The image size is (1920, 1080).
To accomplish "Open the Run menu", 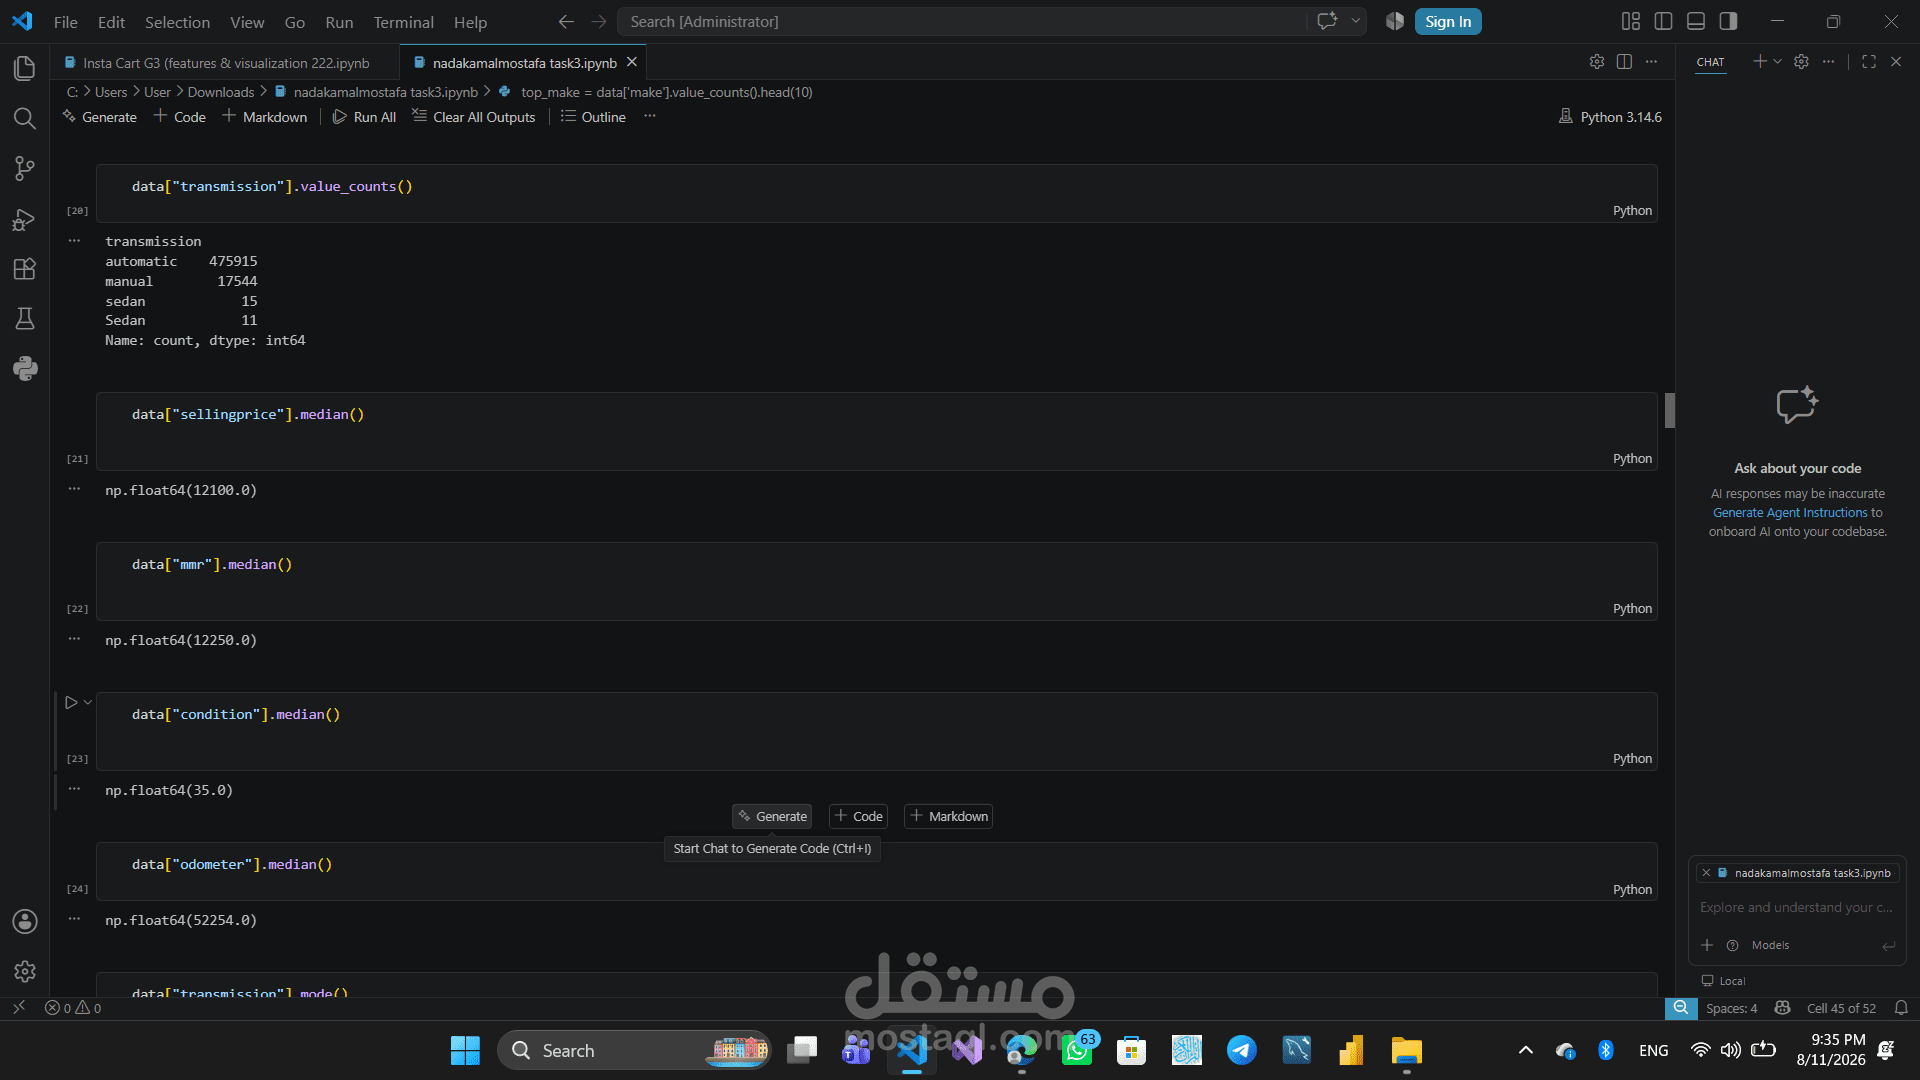I will point(339,22).
